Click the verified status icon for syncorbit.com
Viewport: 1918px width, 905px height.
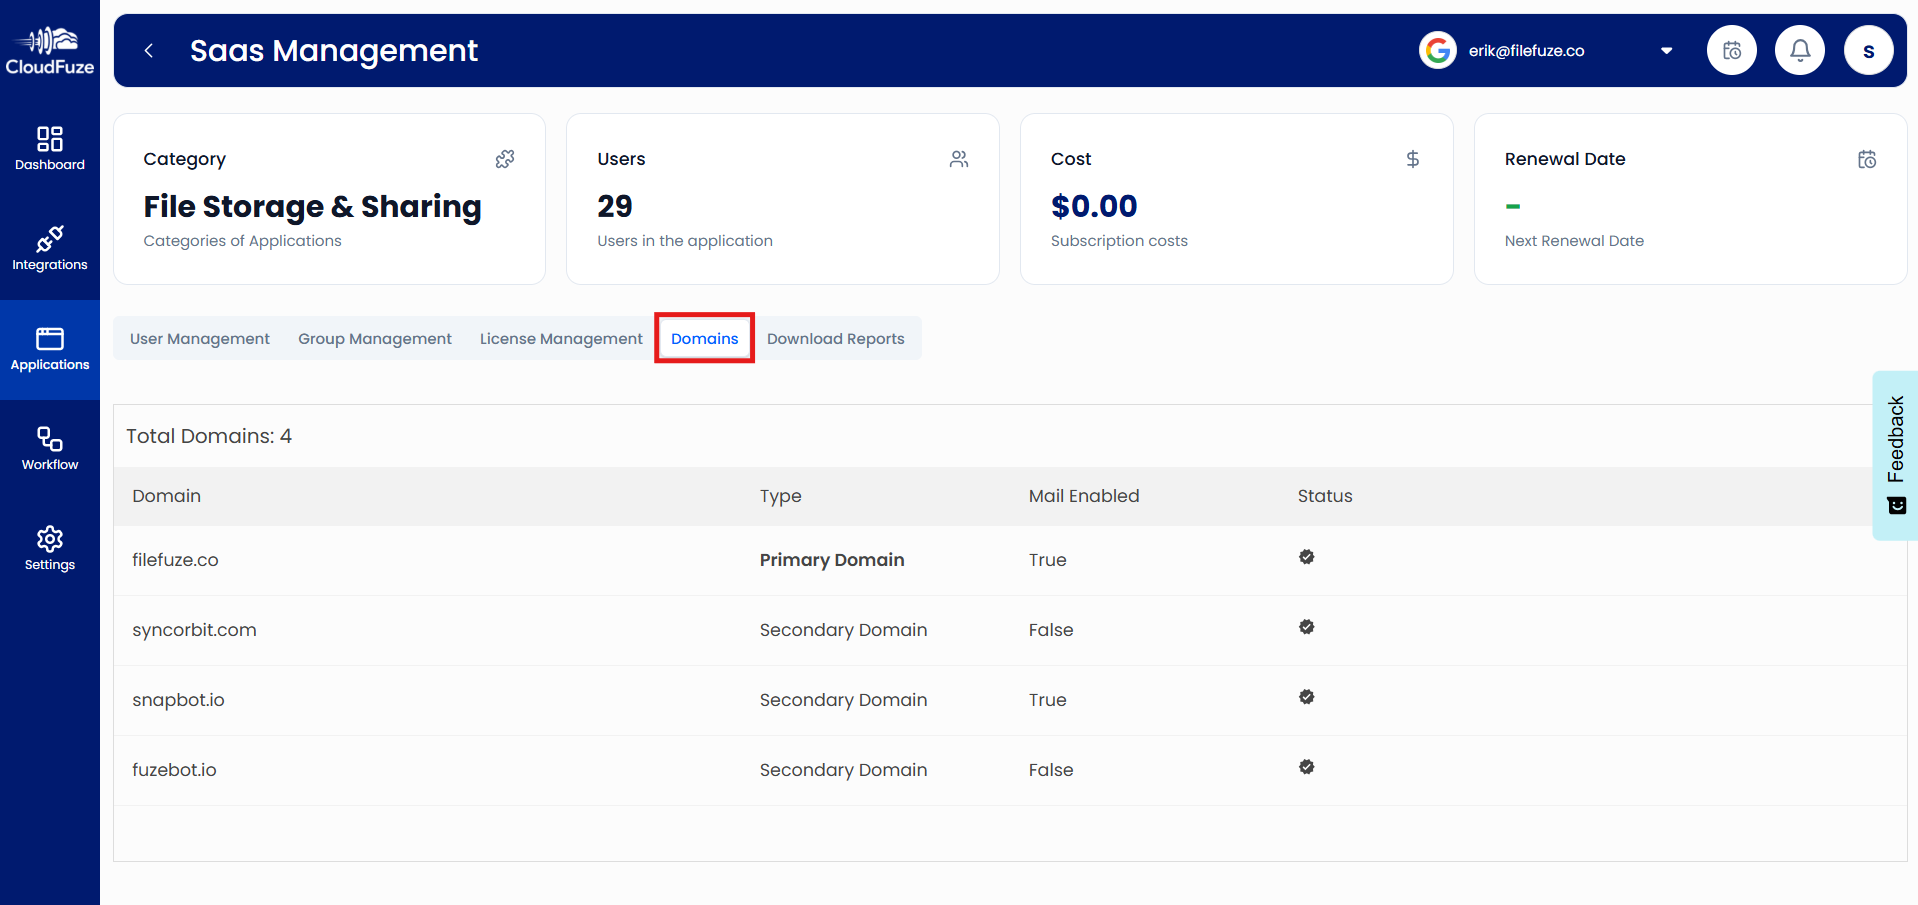point(1306,627)
